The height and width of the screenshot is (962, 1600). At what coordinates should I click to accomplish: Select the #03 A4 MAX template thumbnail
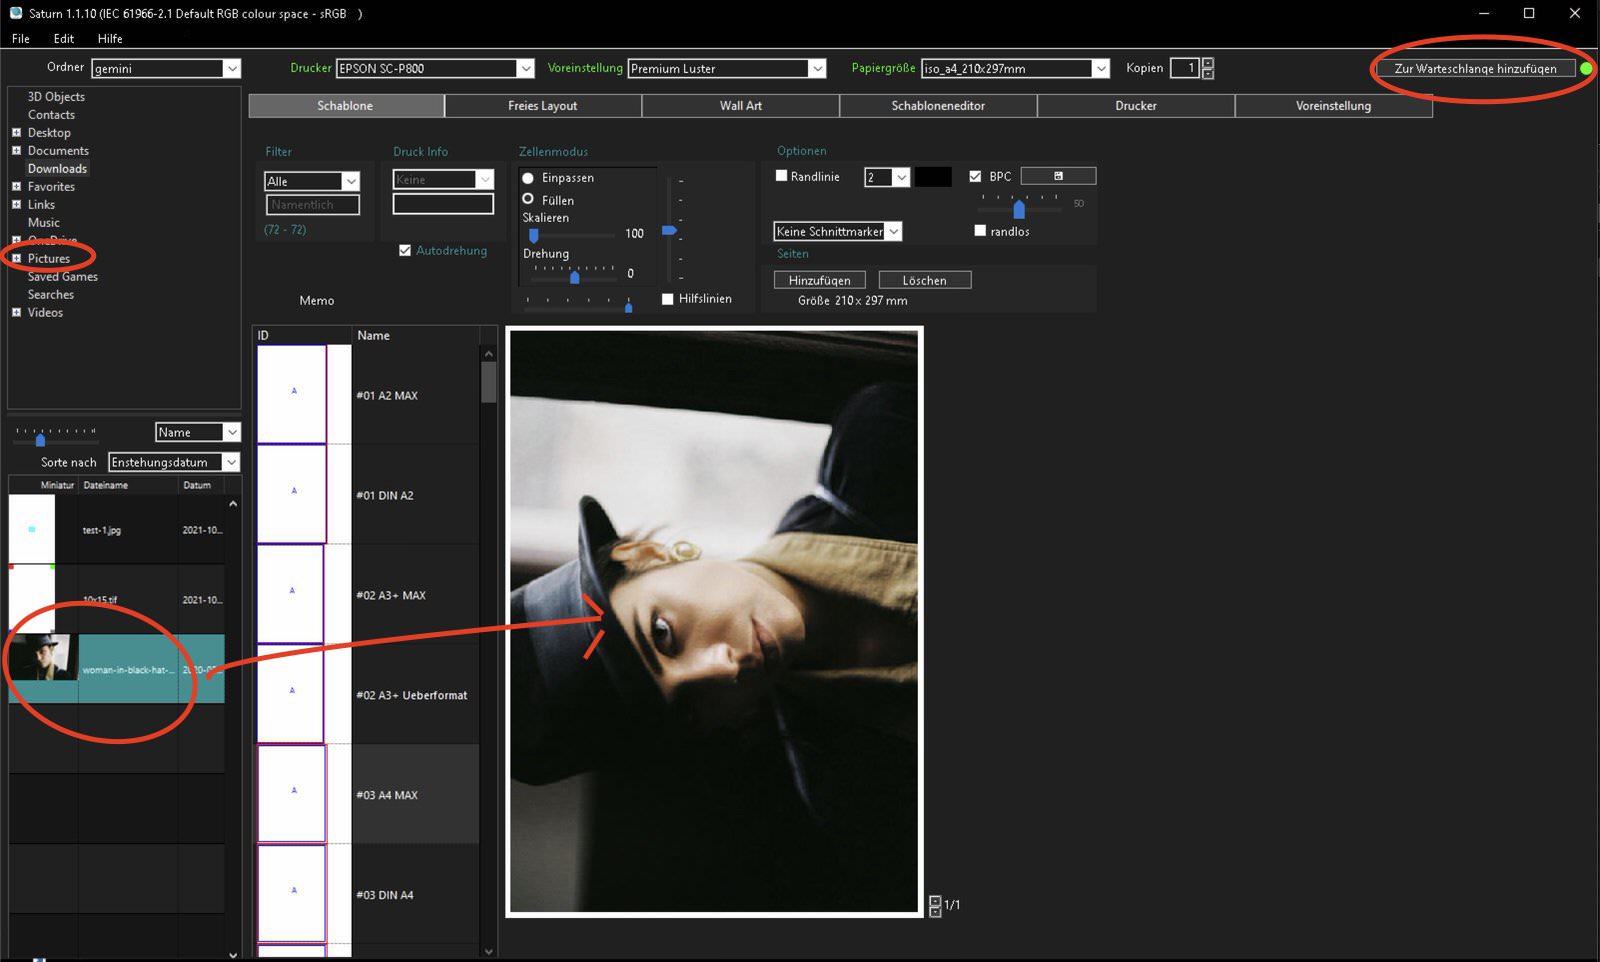(292, 794)
